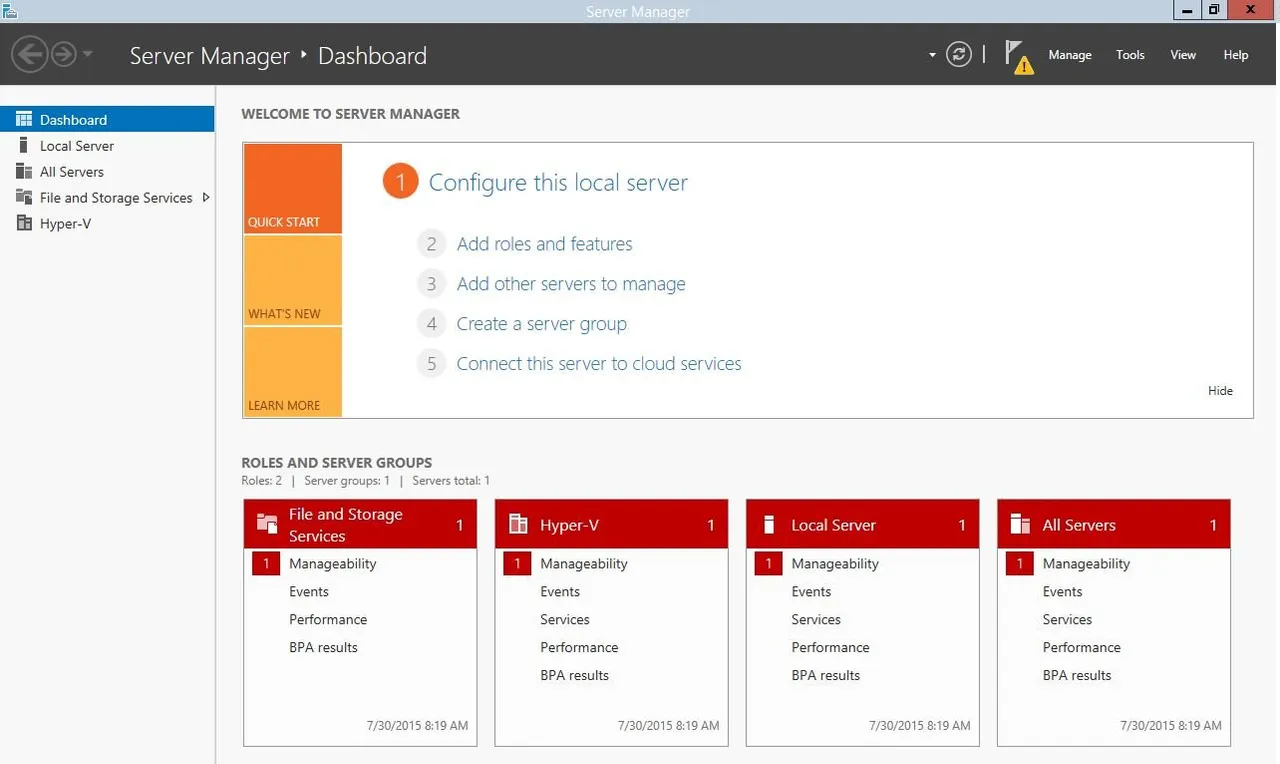
Task: Click Manageability alert badge in All Servers tile
Action: (x=1019, y=564)
